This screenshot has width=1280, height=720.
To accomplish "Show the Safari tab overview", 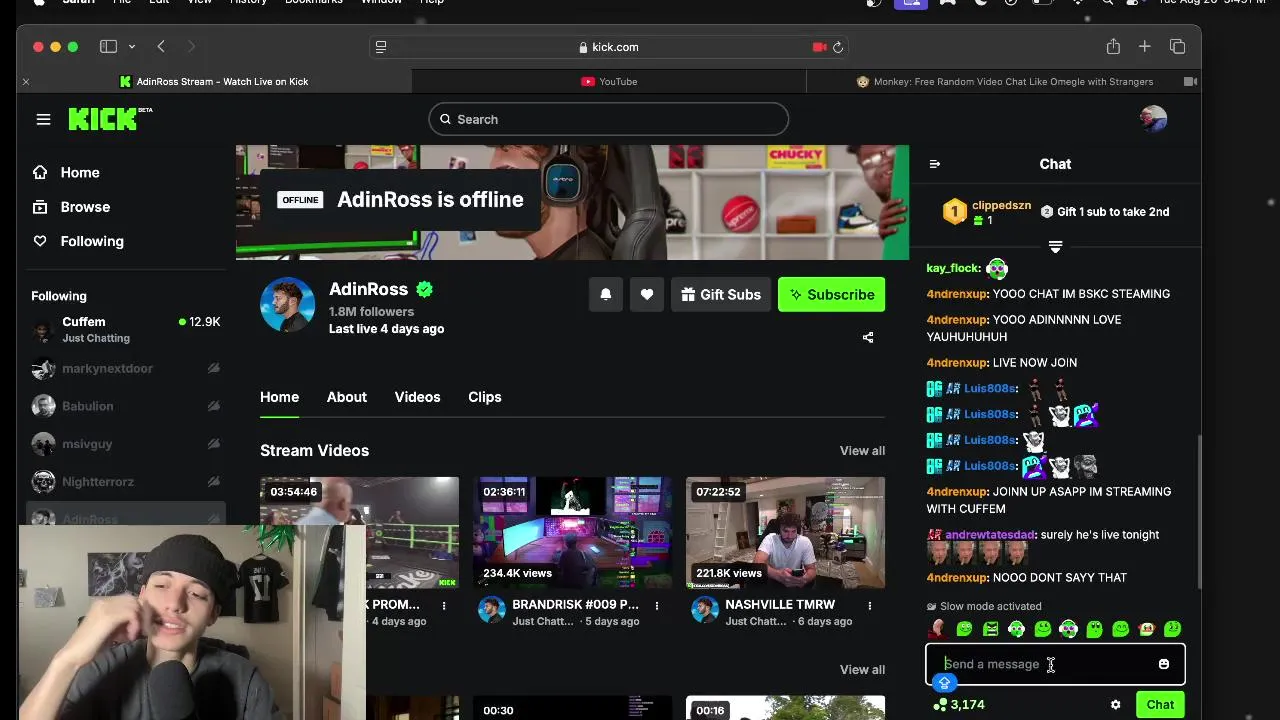I will click(x=1177, y=47).
